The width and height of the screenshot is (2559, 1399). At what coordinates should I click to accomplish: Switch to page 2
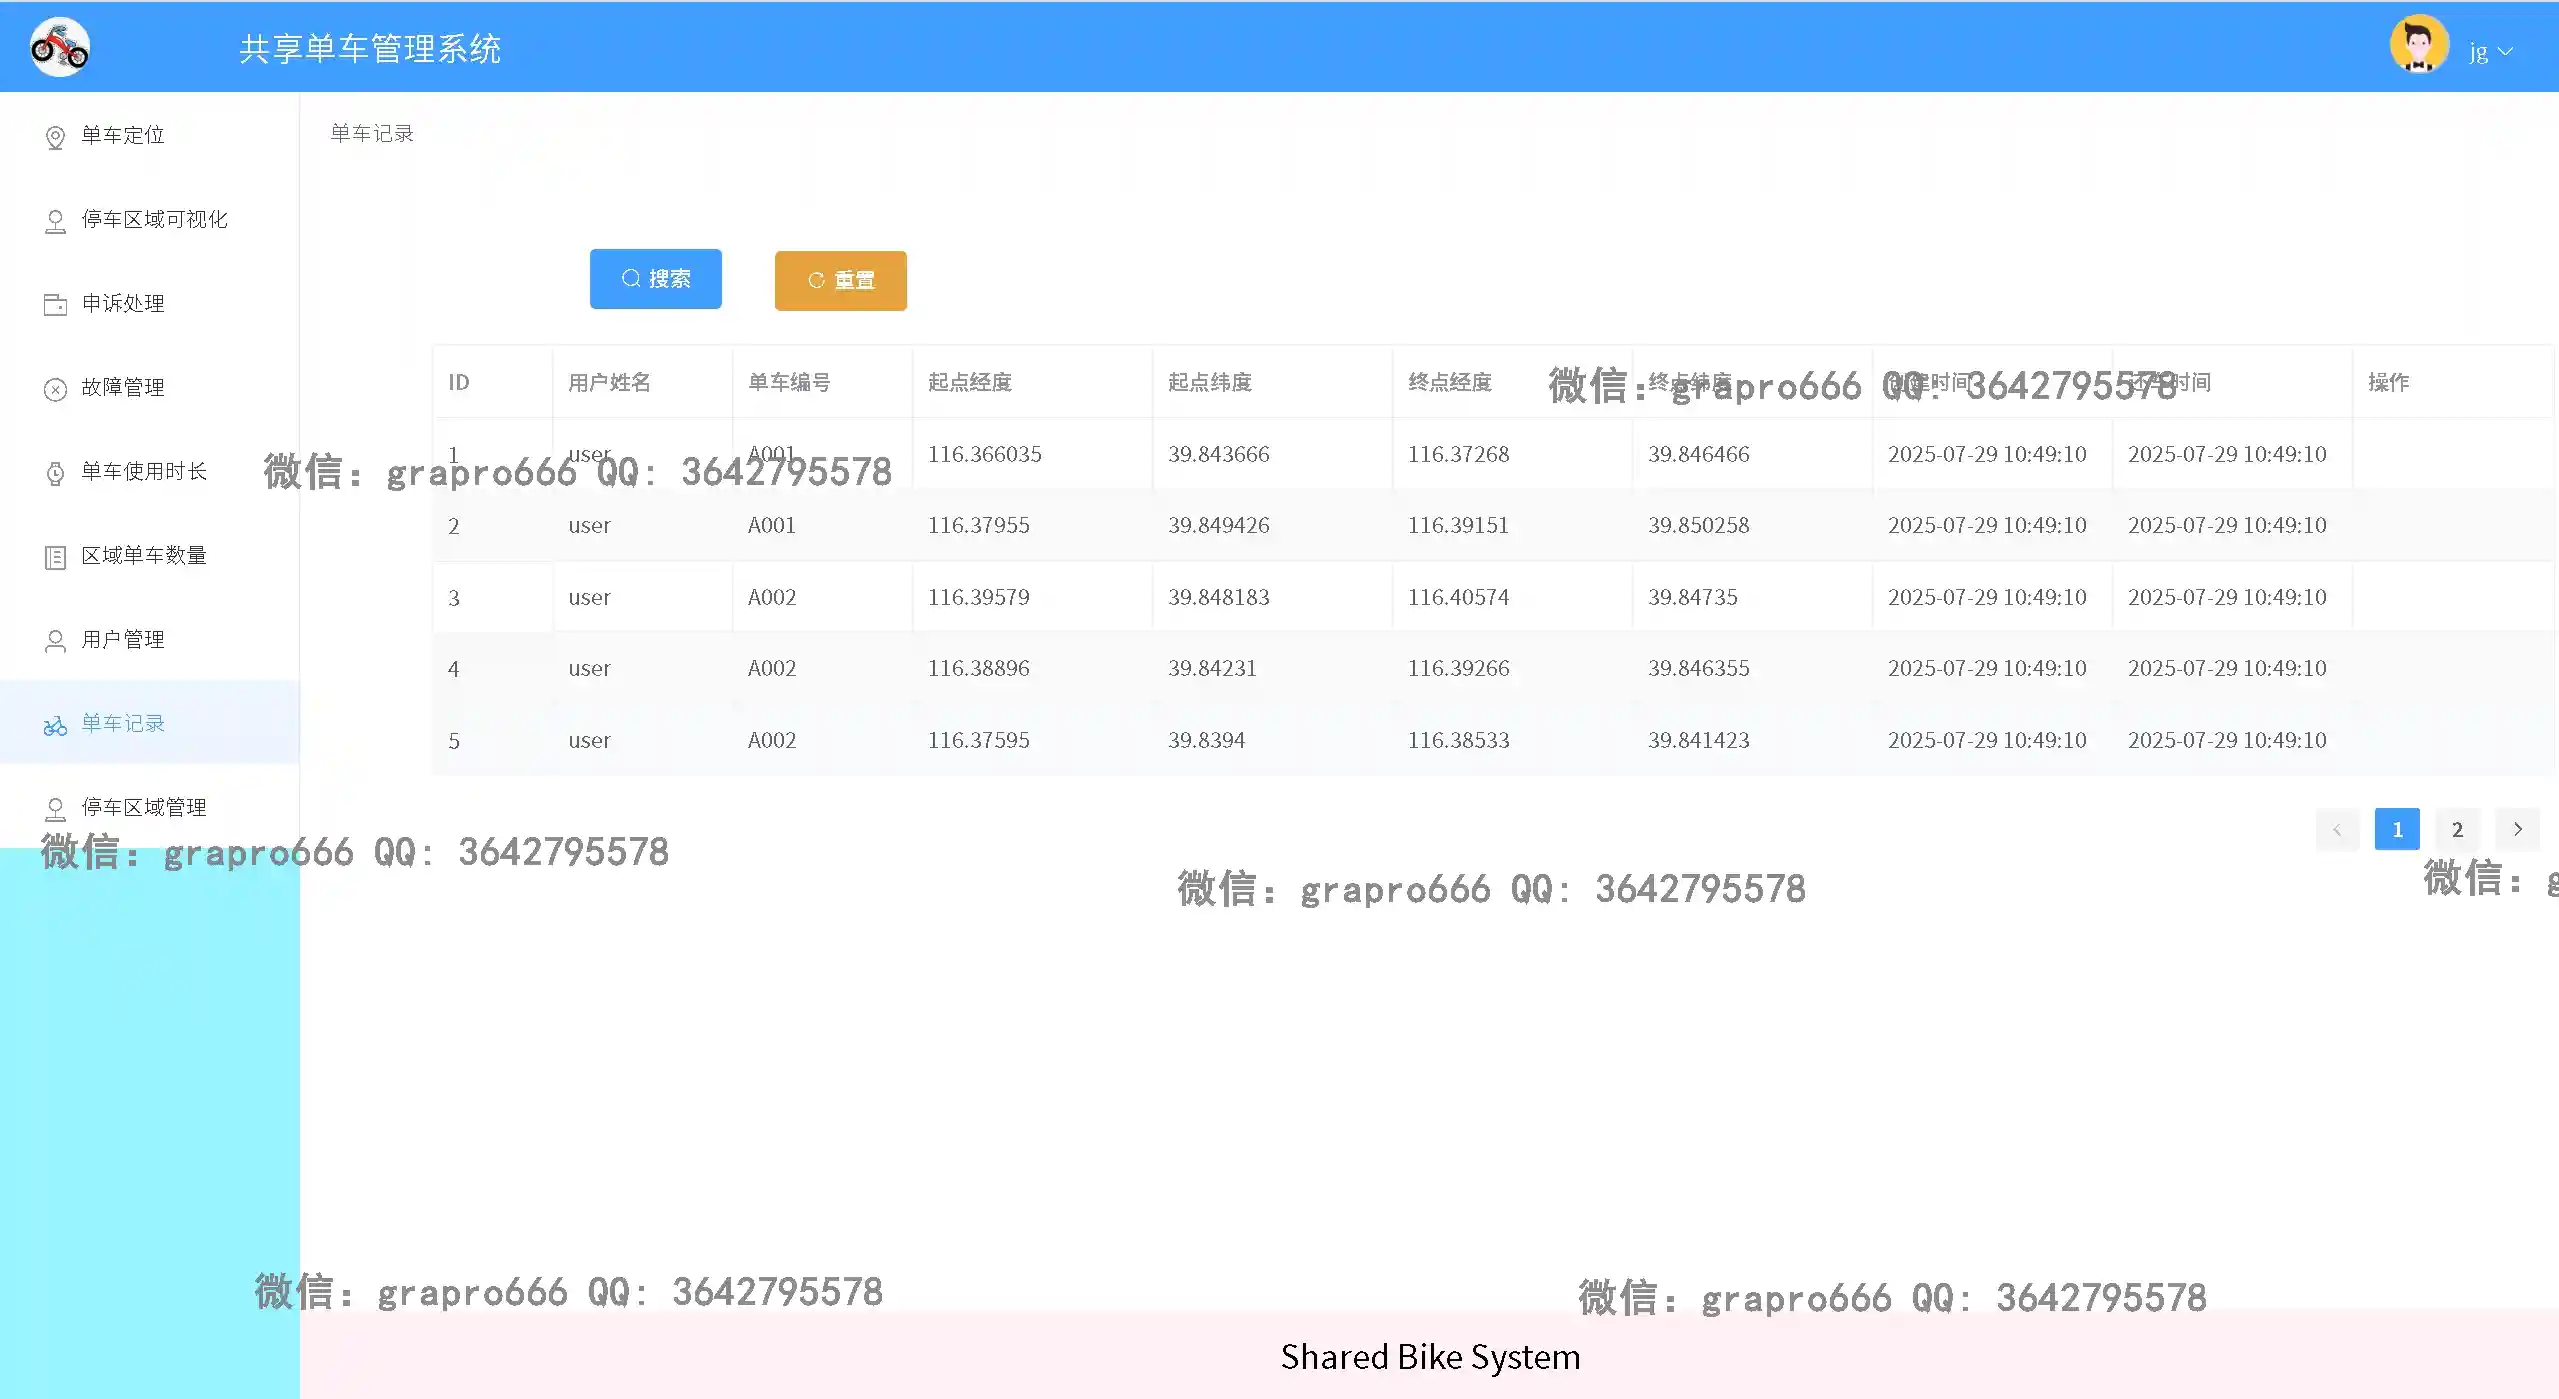pos(2457,829)
